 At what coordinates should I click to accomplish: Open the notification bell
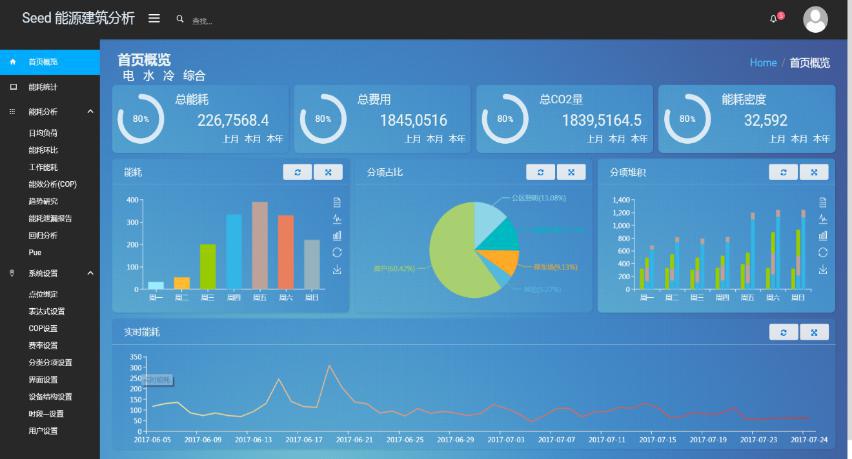coord(773,19)
